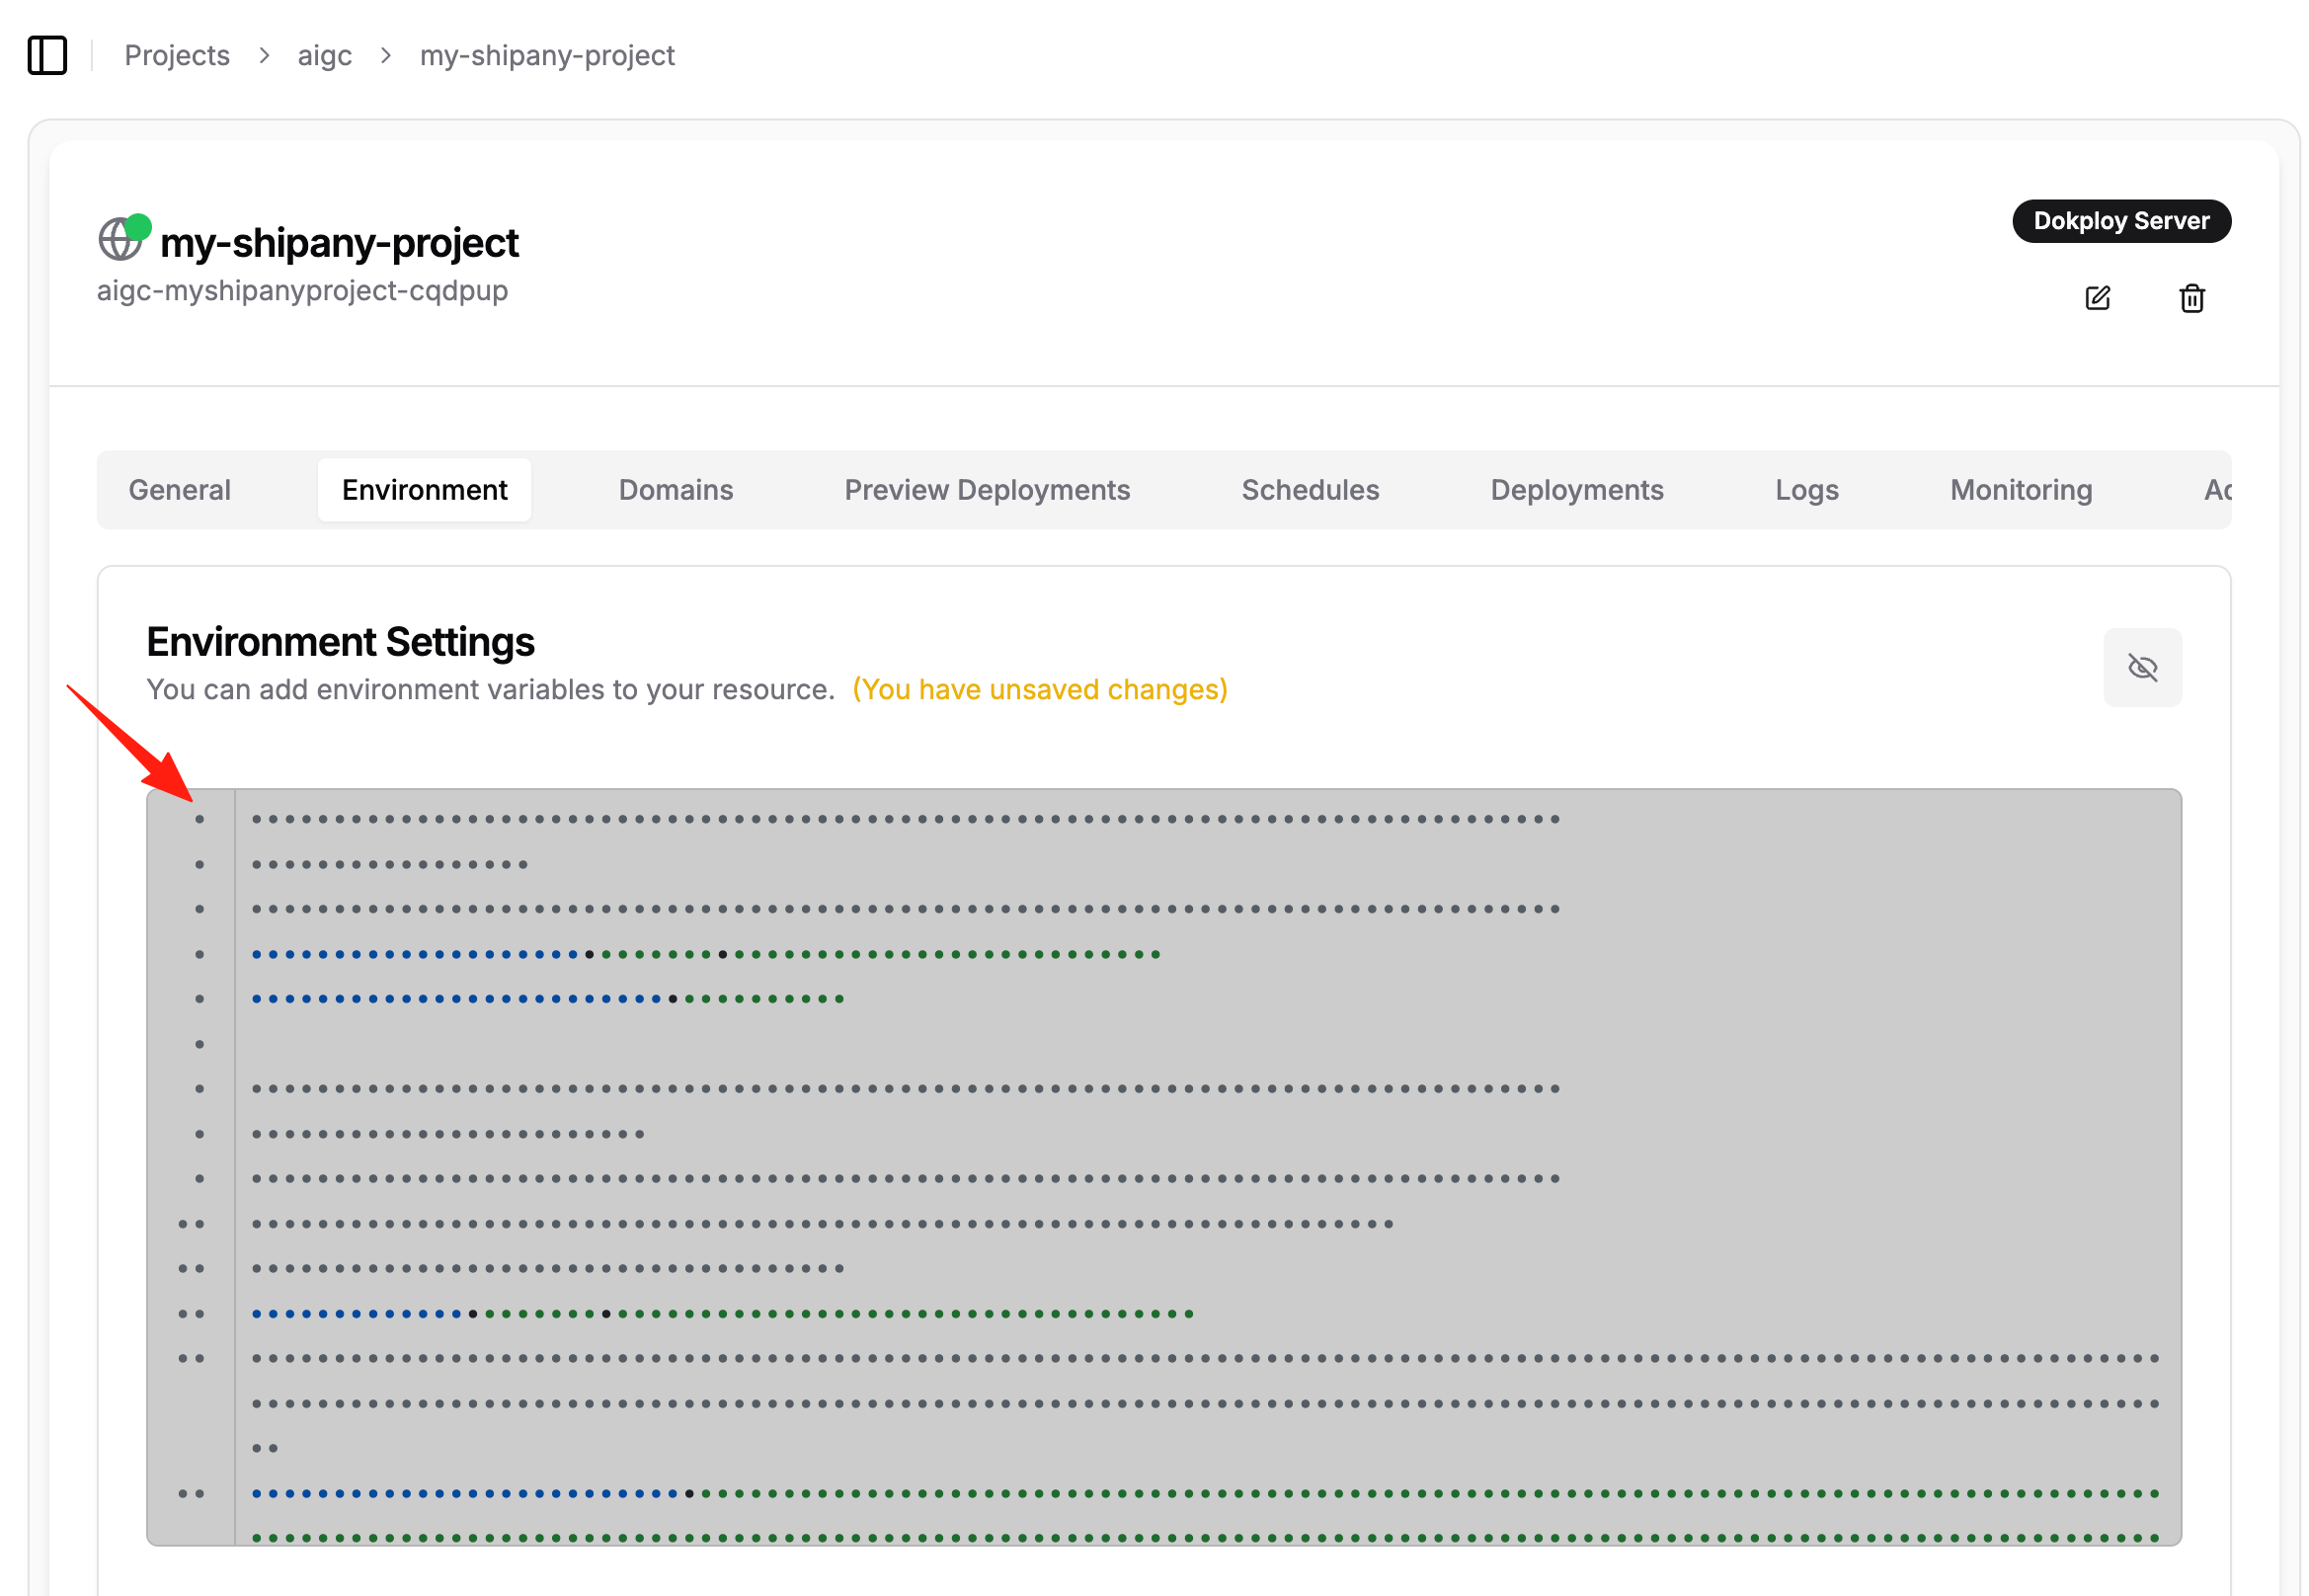This screenshot has width=2309, height=1596.
Task: Toggle the sidebar panel icon
Action: click(x=47, y=55)
